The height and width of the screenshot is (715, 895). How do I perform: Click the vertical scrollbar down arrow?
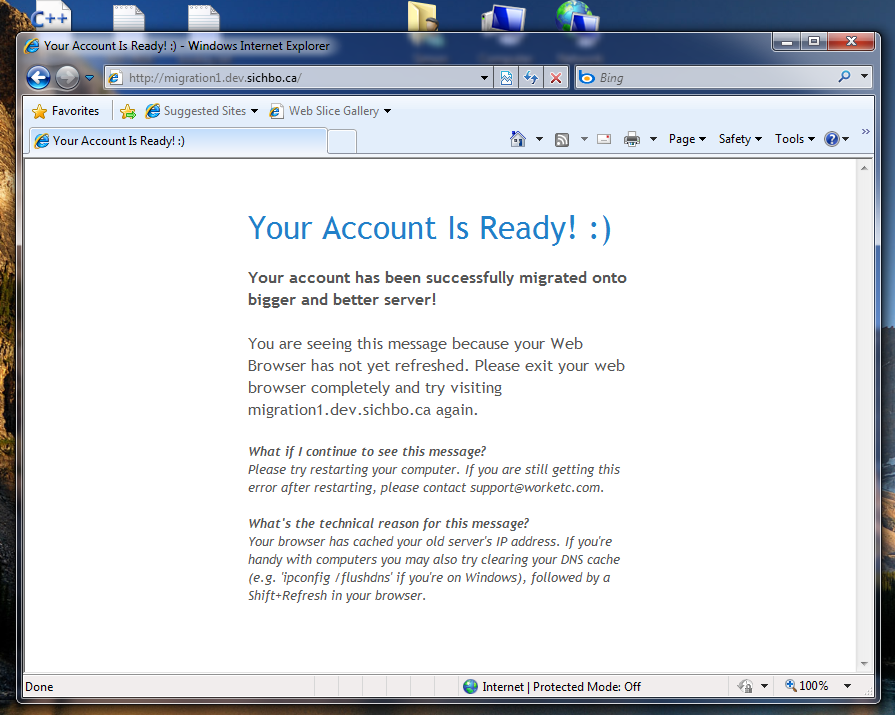864,664
